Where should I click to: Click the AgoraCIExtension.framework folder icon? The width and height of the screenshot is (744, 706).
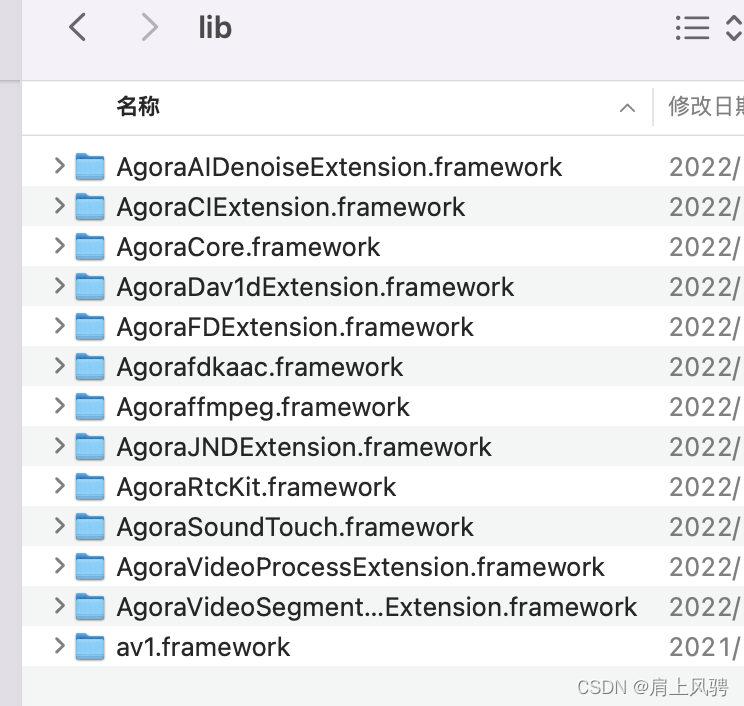coord(90,206)
